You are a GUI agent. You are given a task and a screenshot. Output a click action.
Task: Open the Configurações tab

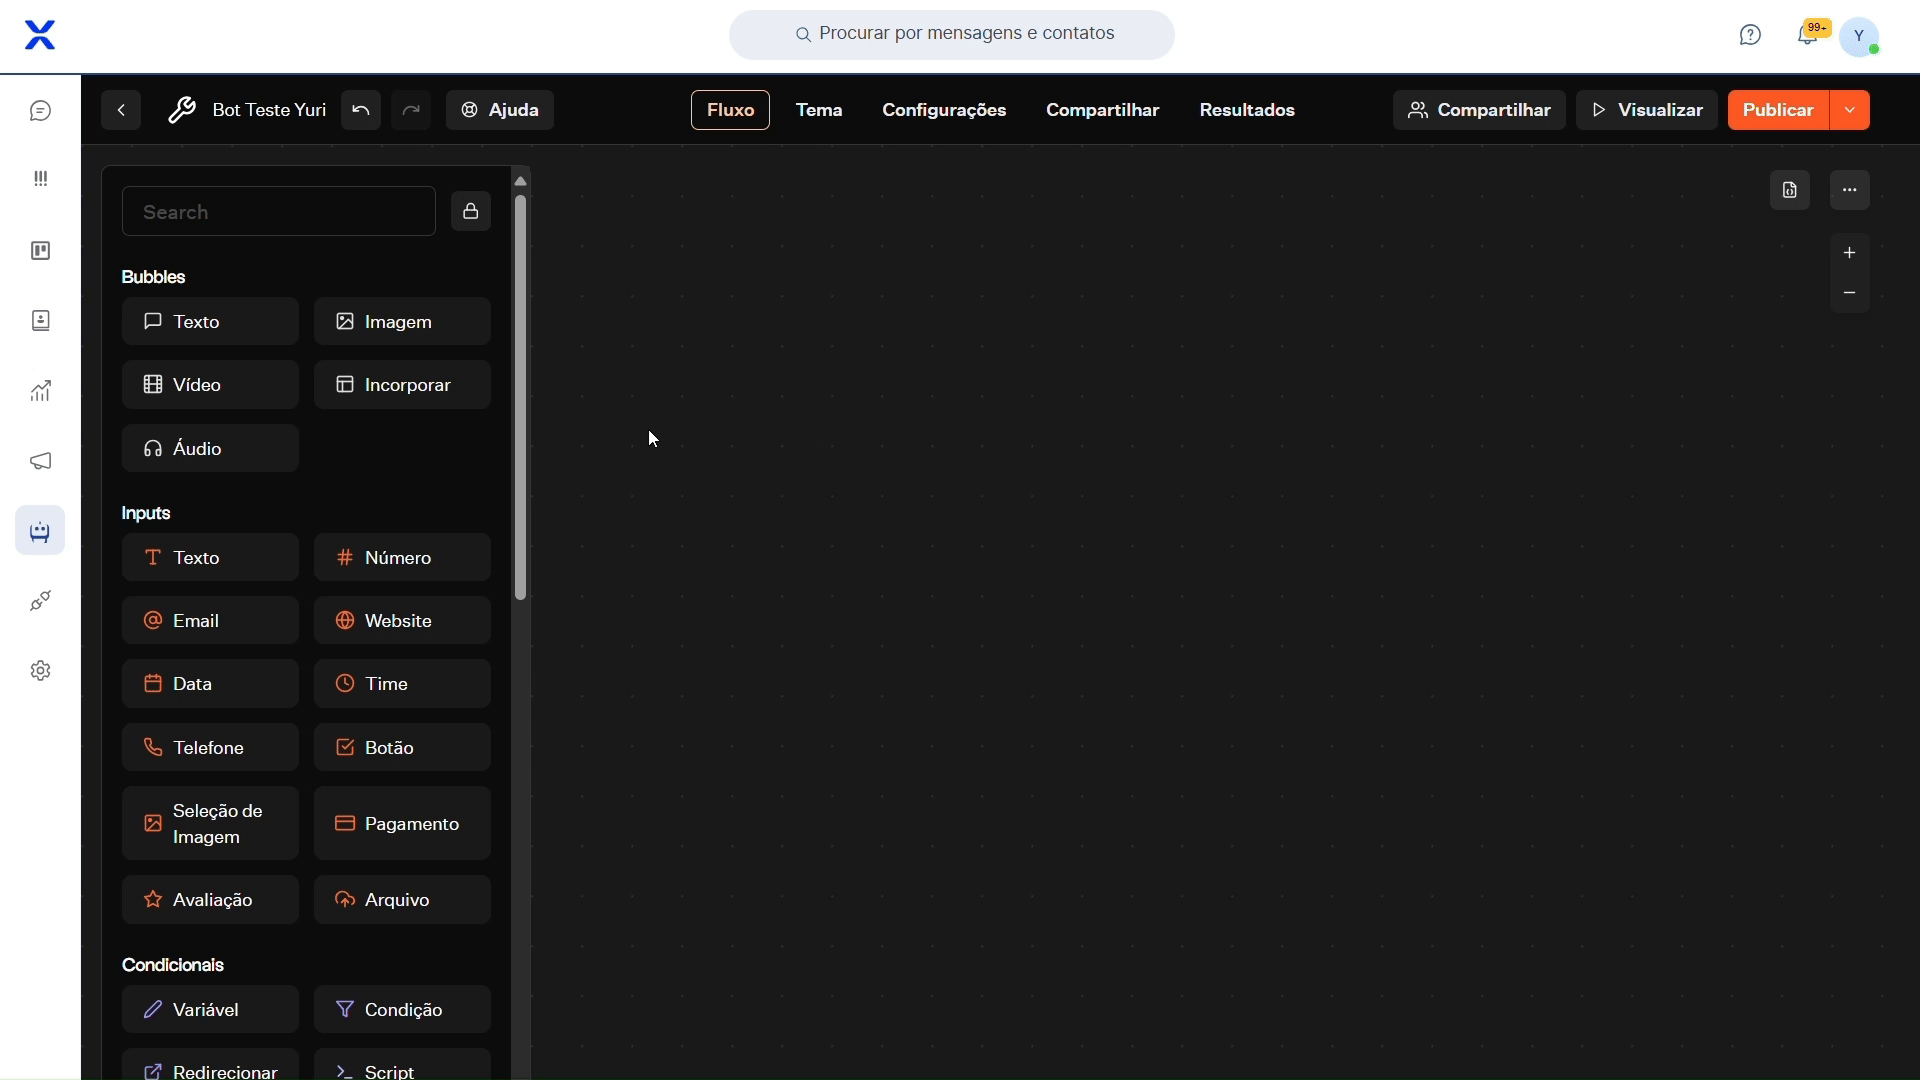[944, 110]
